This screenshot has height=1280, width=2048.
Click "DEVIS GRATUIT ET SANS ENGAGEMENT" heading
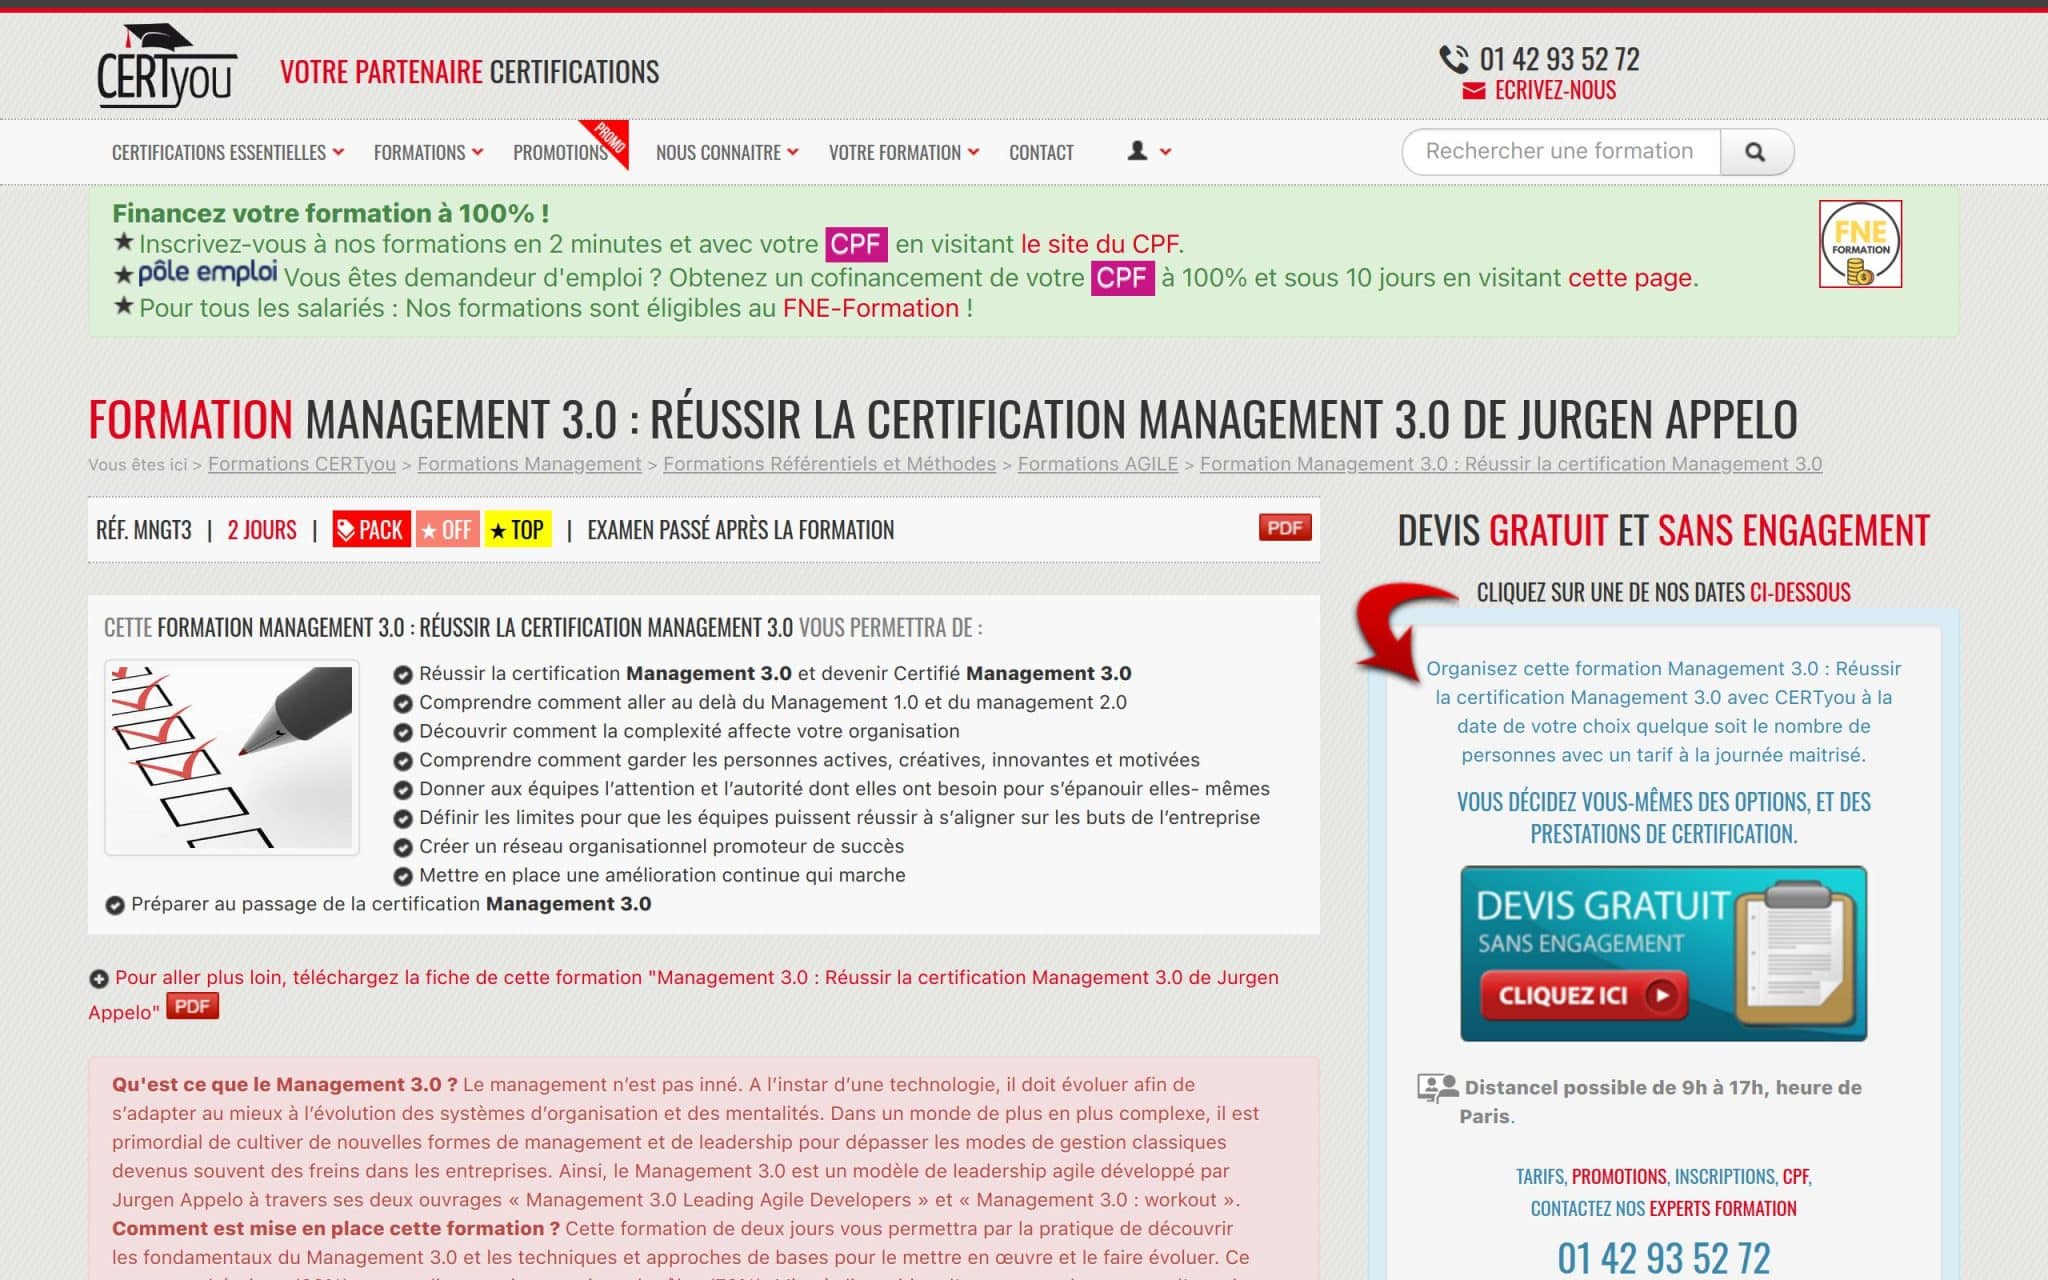click(1663, 530)
